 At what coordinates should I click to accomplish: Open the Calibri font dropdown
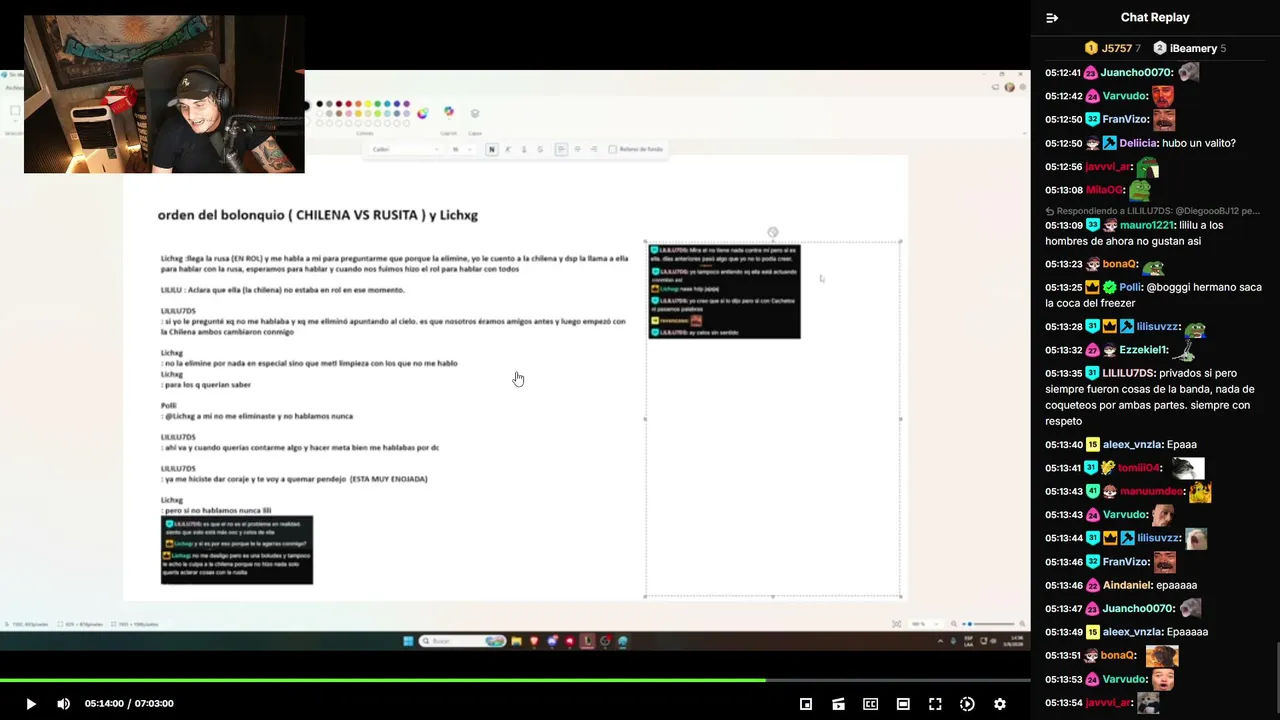(x=405, y=149)
